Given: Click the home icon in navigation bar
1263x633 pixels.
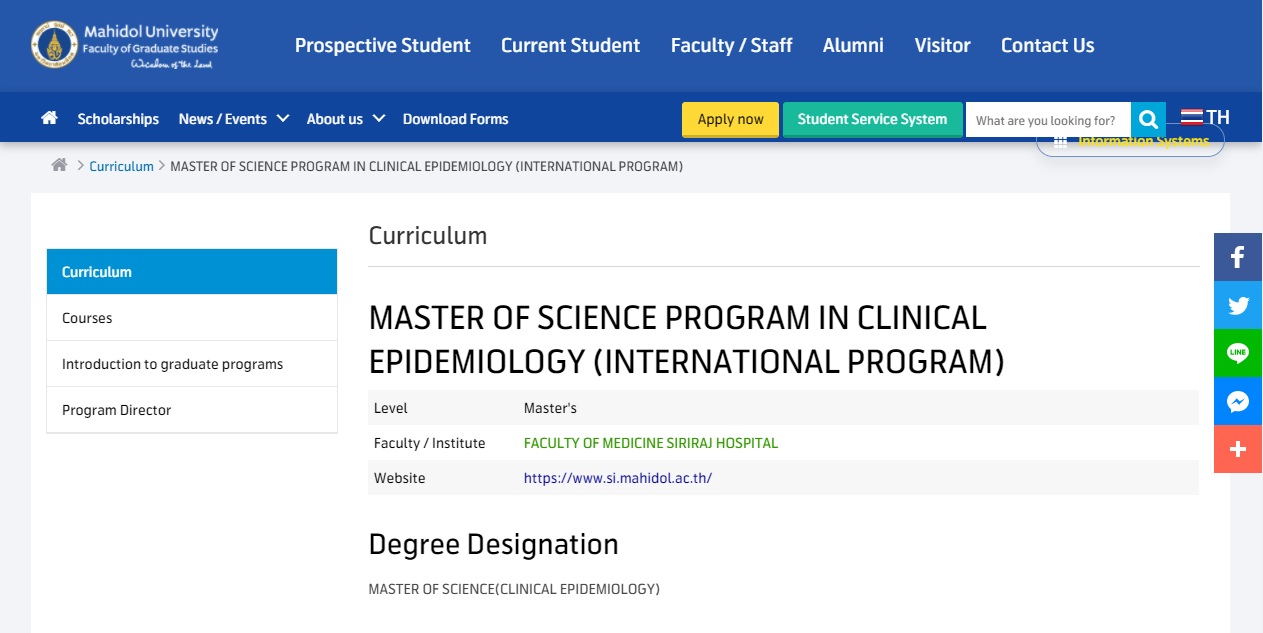Looking at the screenshot, I should pos(49,118).
